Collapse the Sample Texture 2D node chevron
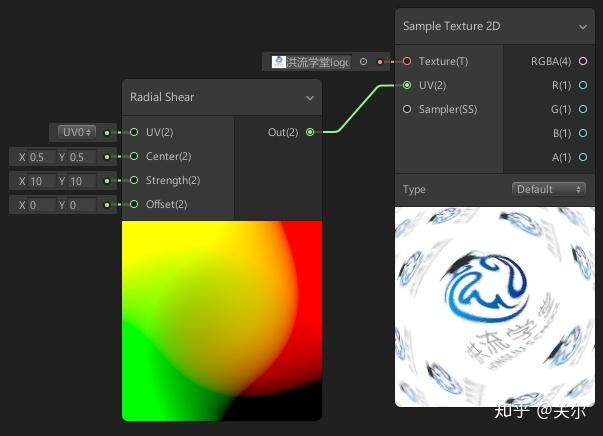The height and width of the screenshot is (436, 603). [583, 27]
